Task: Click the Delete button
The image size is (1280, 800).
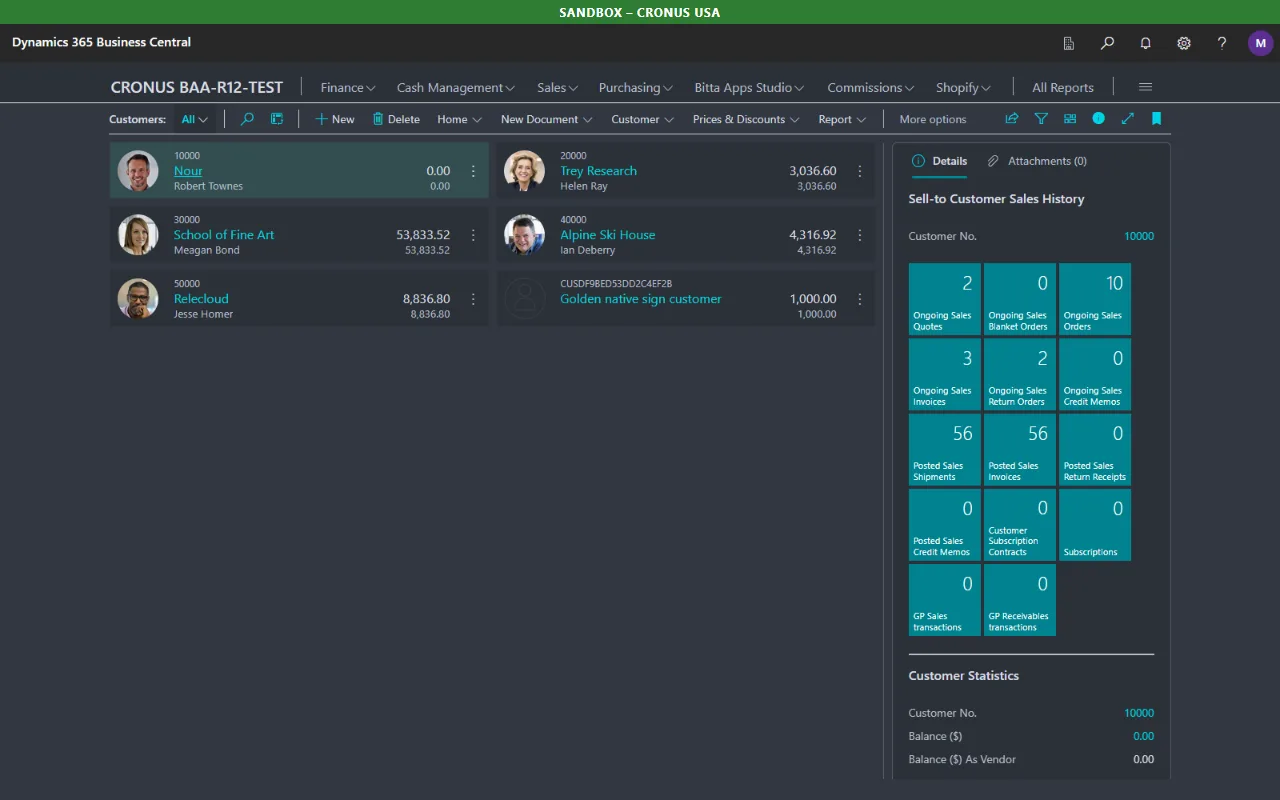Action: point(396,119)
